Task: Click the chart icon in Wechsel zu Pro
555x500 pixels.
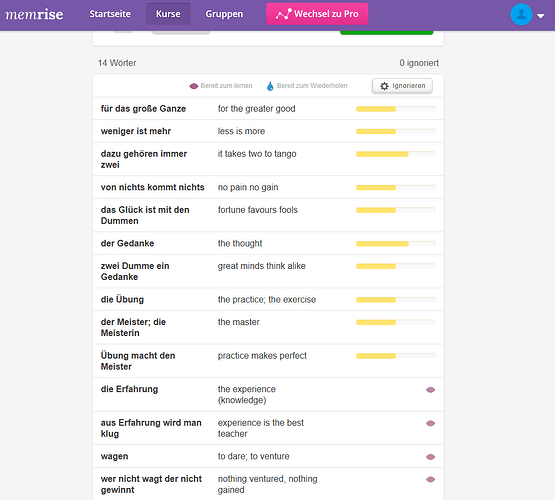Action: click(284, 14)
